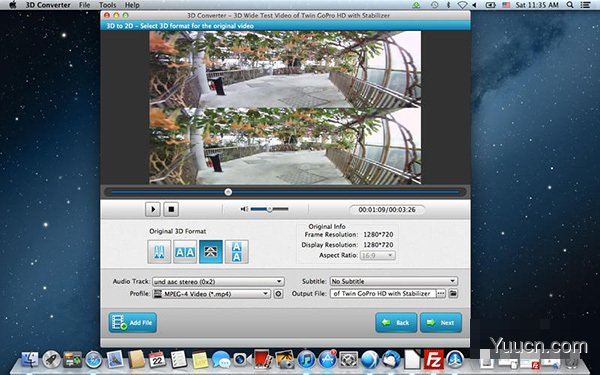Select the highlighted interleaved 3D format icon
This screenshot has height=375, width=600.
point(211,252)
